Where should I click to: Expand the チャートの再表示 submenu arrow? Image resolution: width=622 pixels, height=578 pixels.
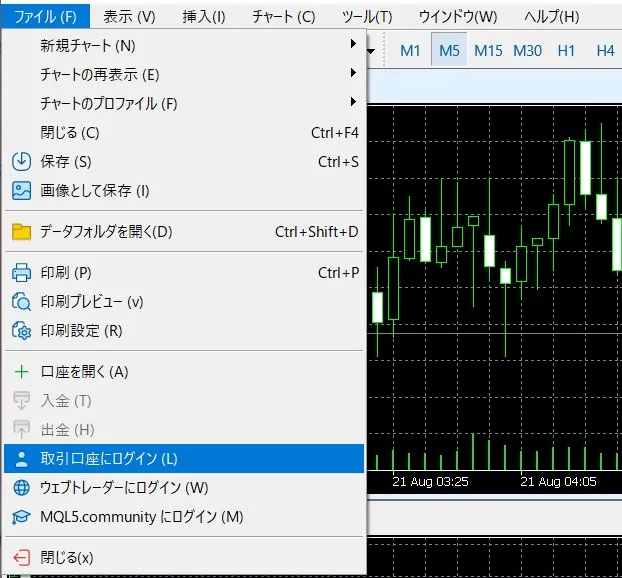[353, 74]
